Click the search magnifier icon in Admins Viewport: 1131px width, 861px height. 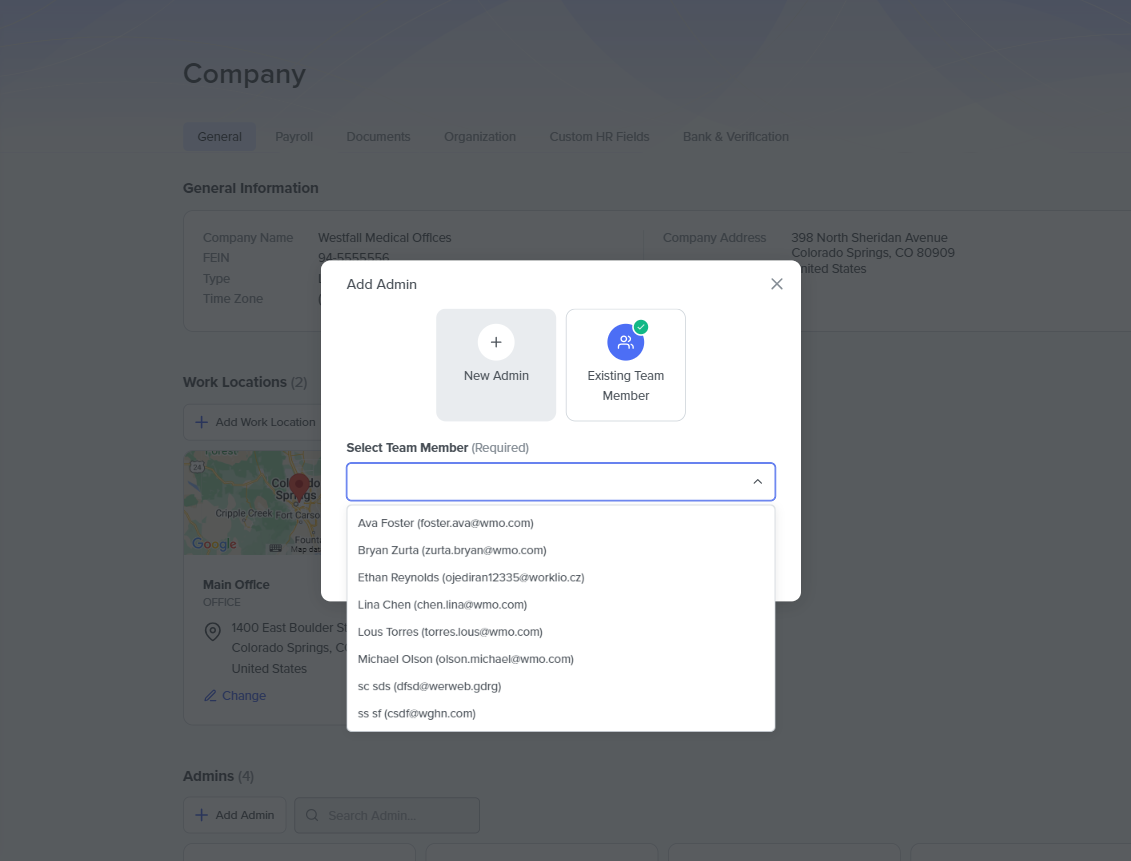(x=313, y=815)
